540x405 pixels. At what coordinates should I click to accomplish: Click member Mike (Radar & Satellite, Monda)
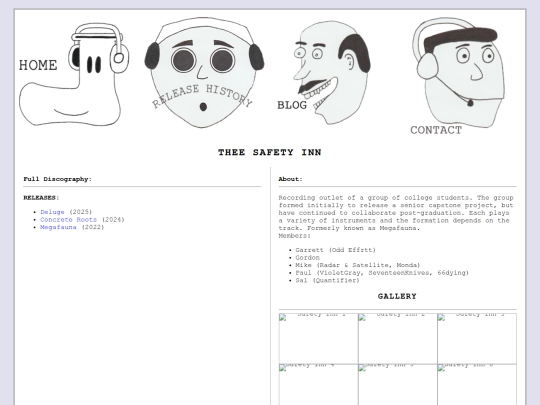point(358,265)
